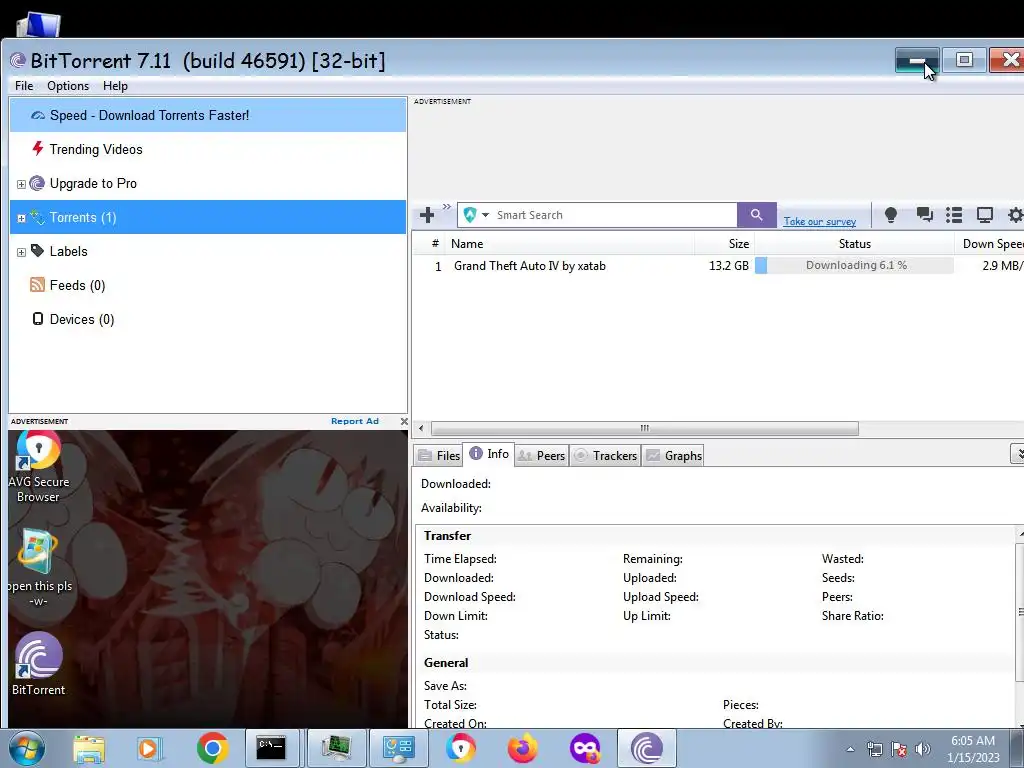Open the lightbulb tips icon
This screenshot has width=1024, height=768.
(890, 215)
